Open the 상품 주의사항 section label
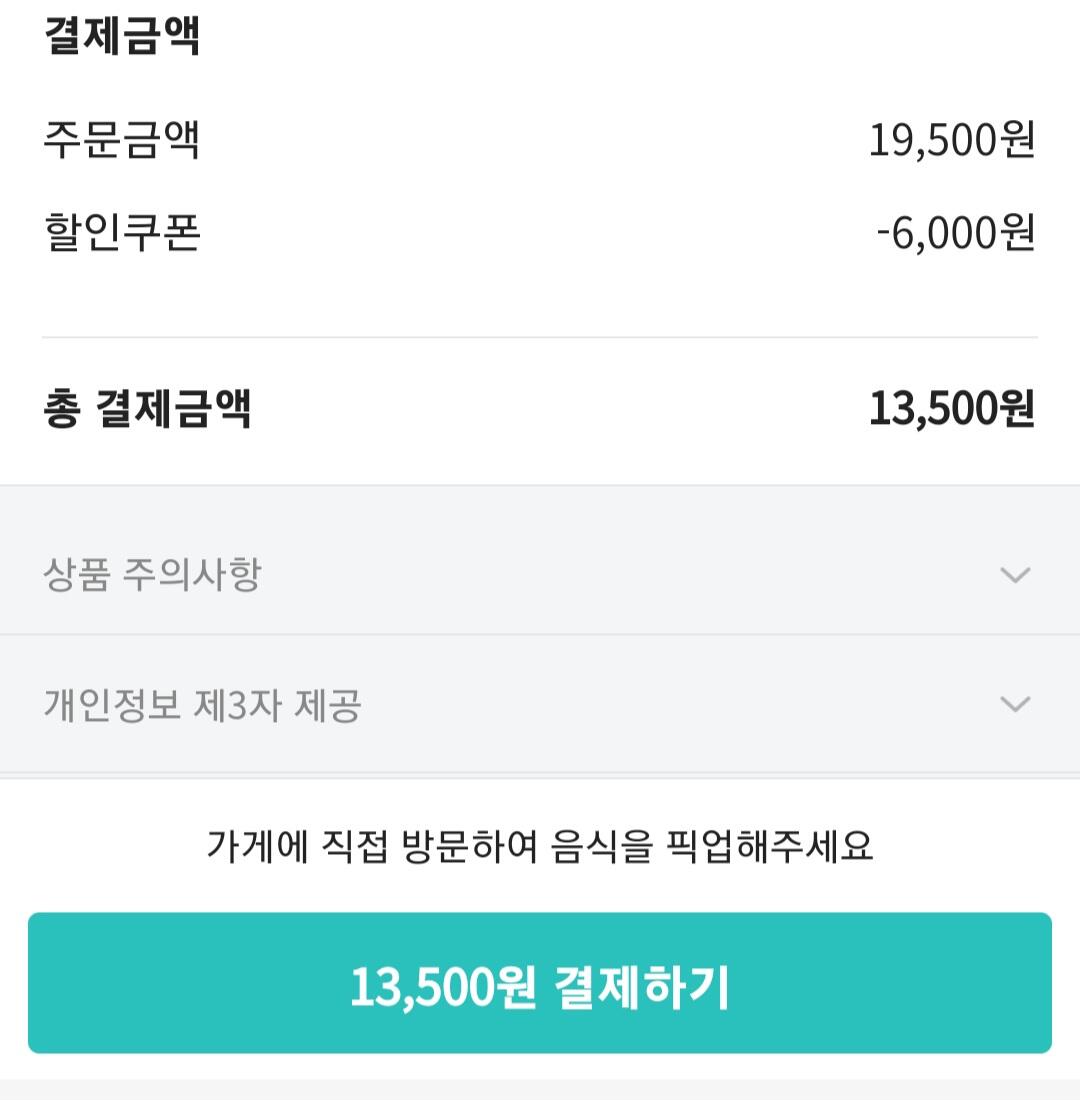 pos(152,575)
